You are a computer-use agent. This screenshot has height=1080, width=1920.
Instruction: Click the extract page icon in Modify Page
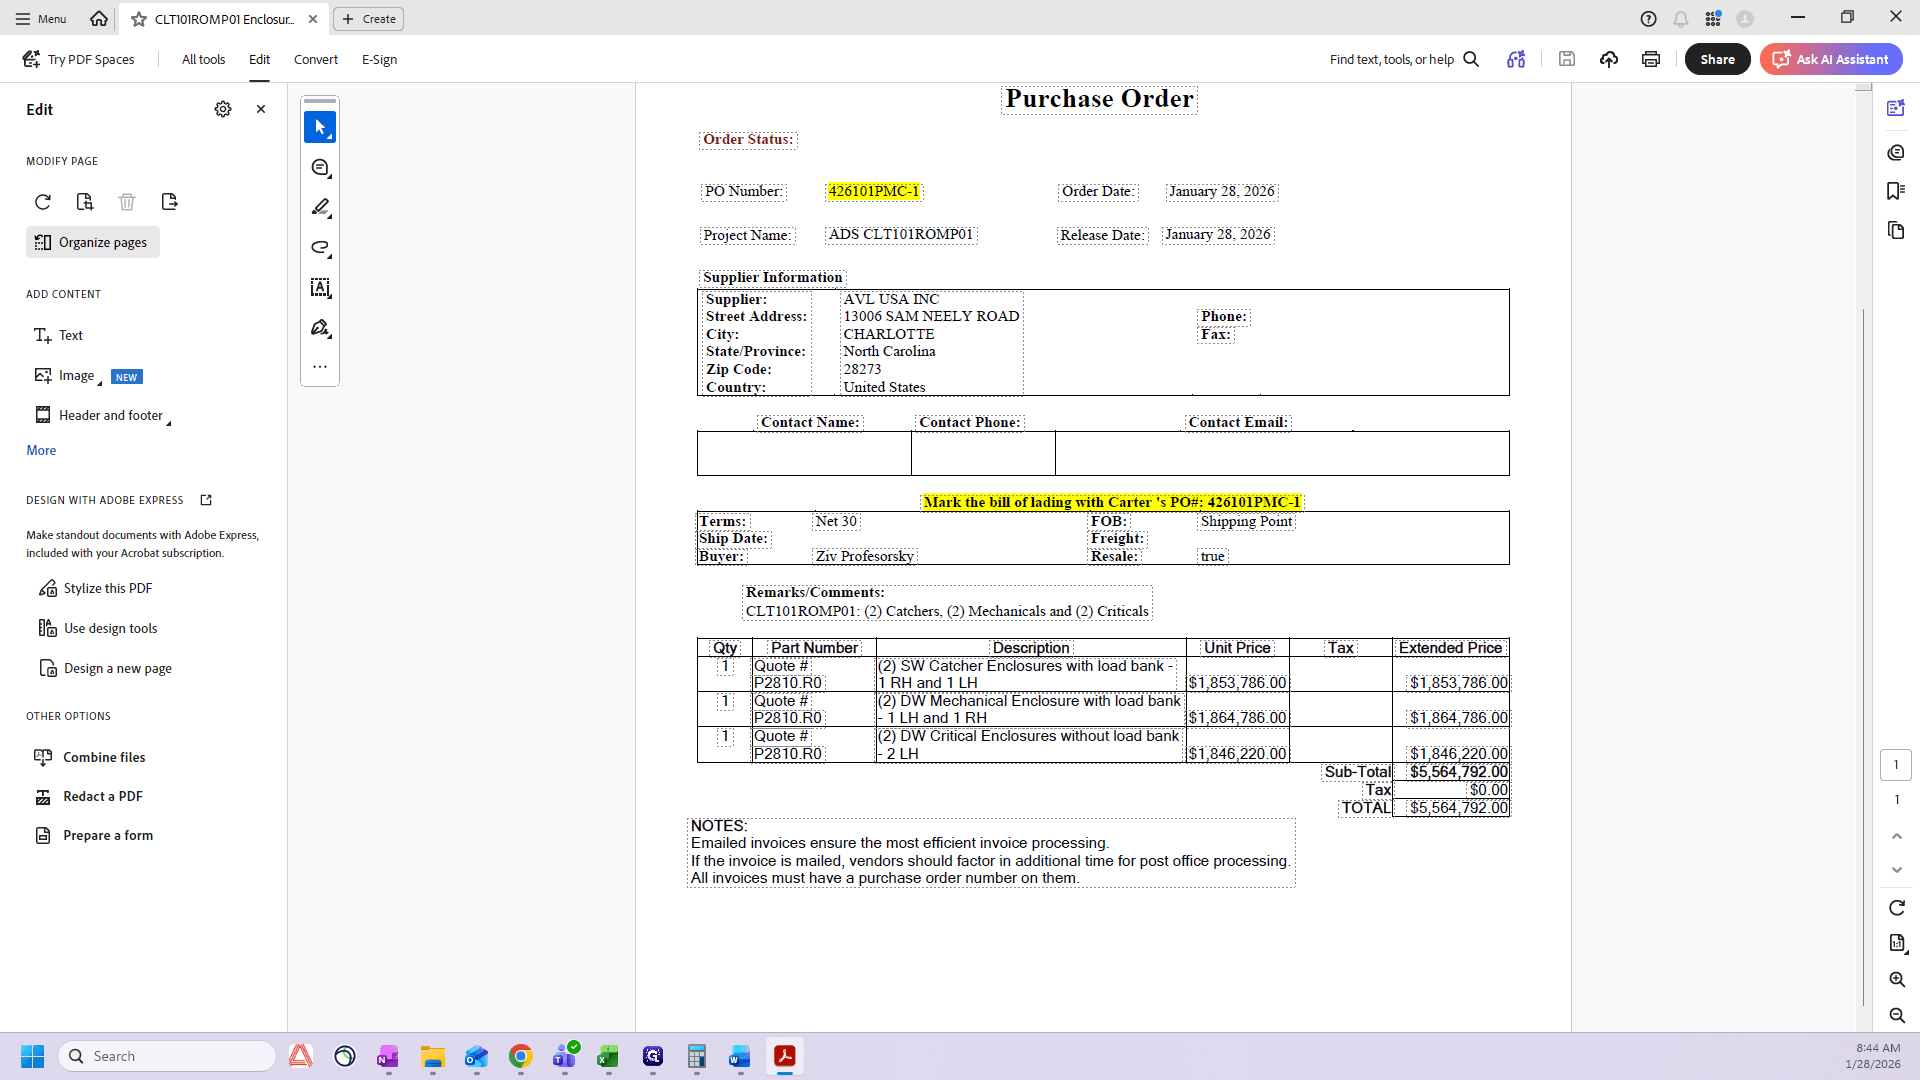tap(169, 202)
